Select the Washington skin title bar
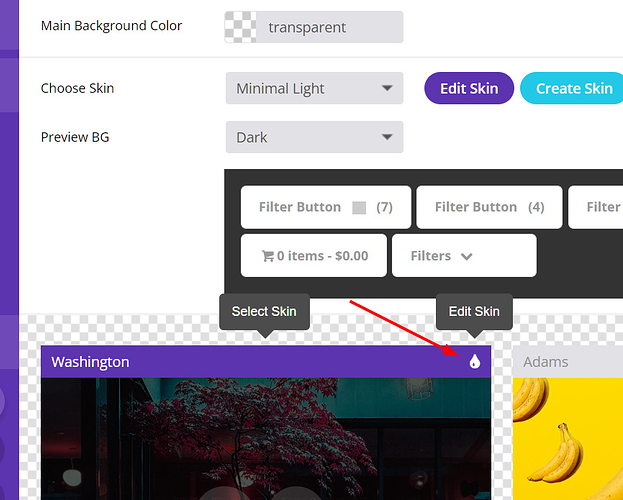 250,362
